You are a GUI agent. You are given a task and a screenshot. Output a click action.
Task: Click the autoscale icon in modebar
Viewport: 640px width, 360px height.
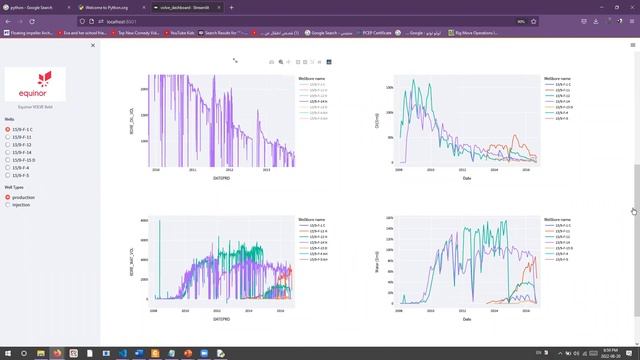[x=312, y=62]
